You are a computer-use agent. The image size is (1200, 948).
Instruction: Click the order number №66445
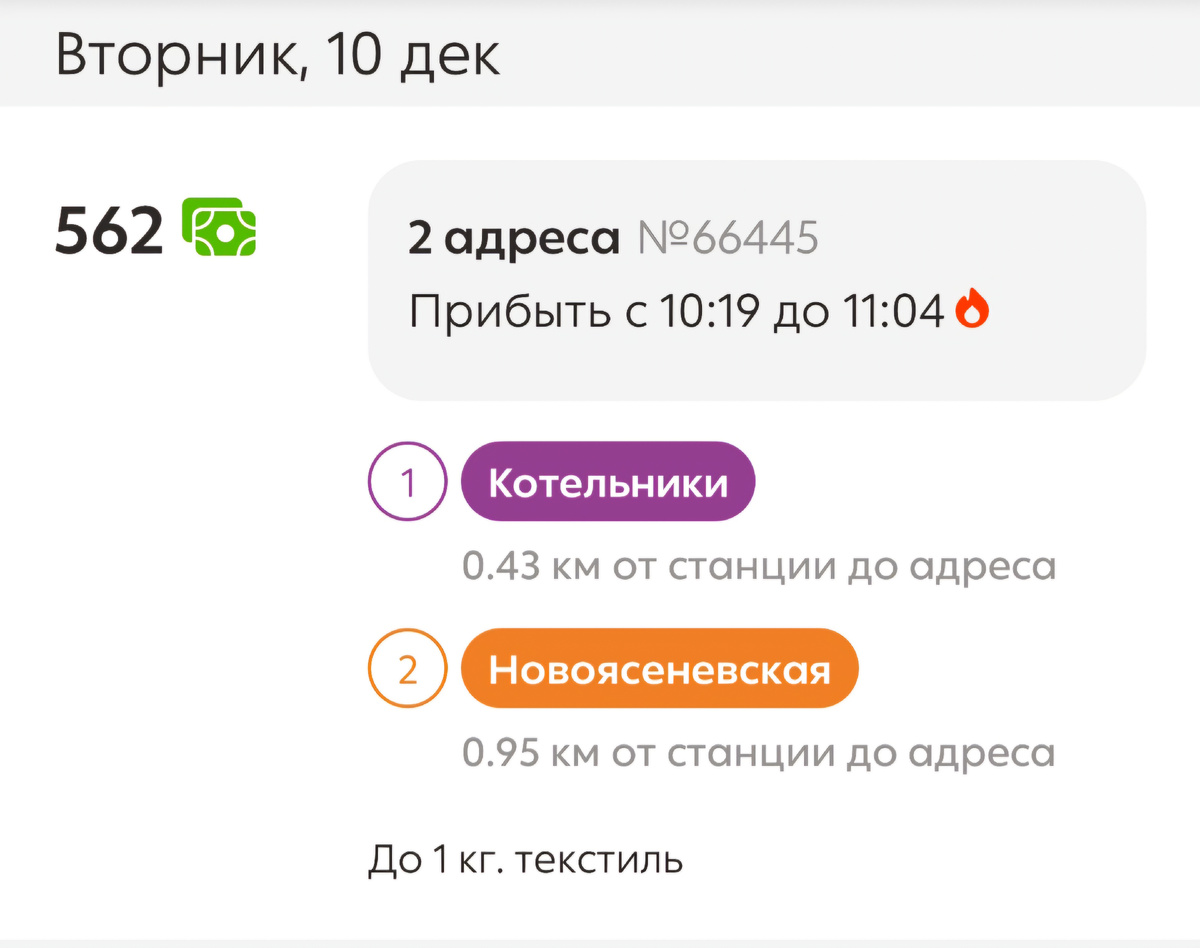(x=729, y=238)
